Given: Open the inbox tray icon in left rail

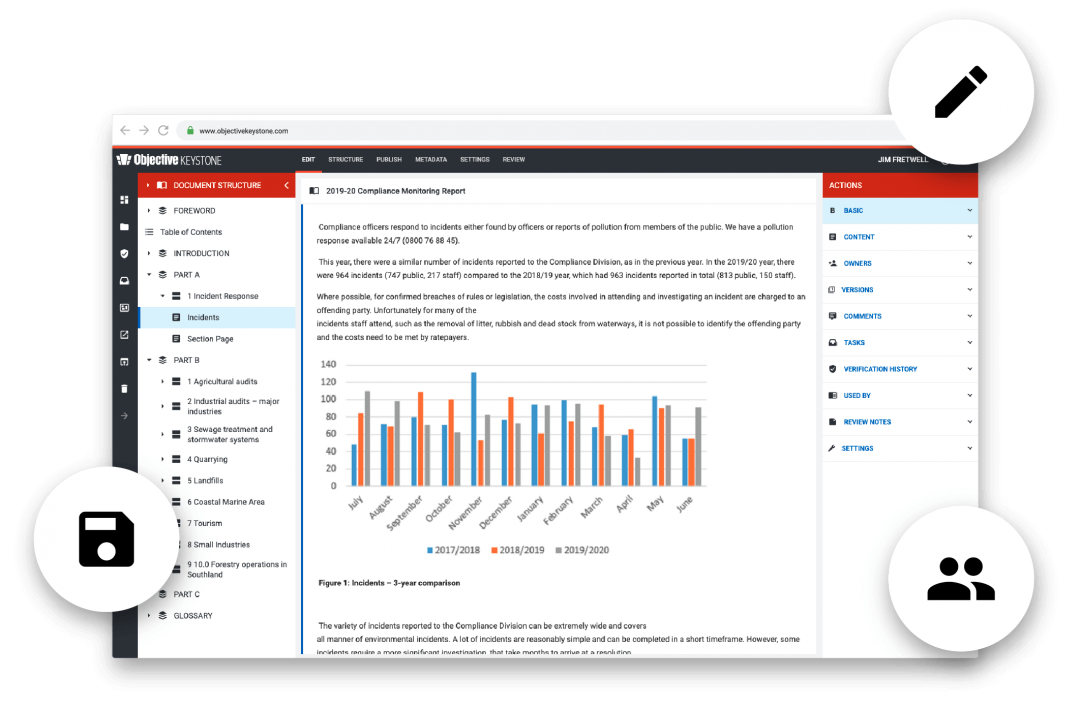Looking at the screenshot, I should (x=123, y=280).
